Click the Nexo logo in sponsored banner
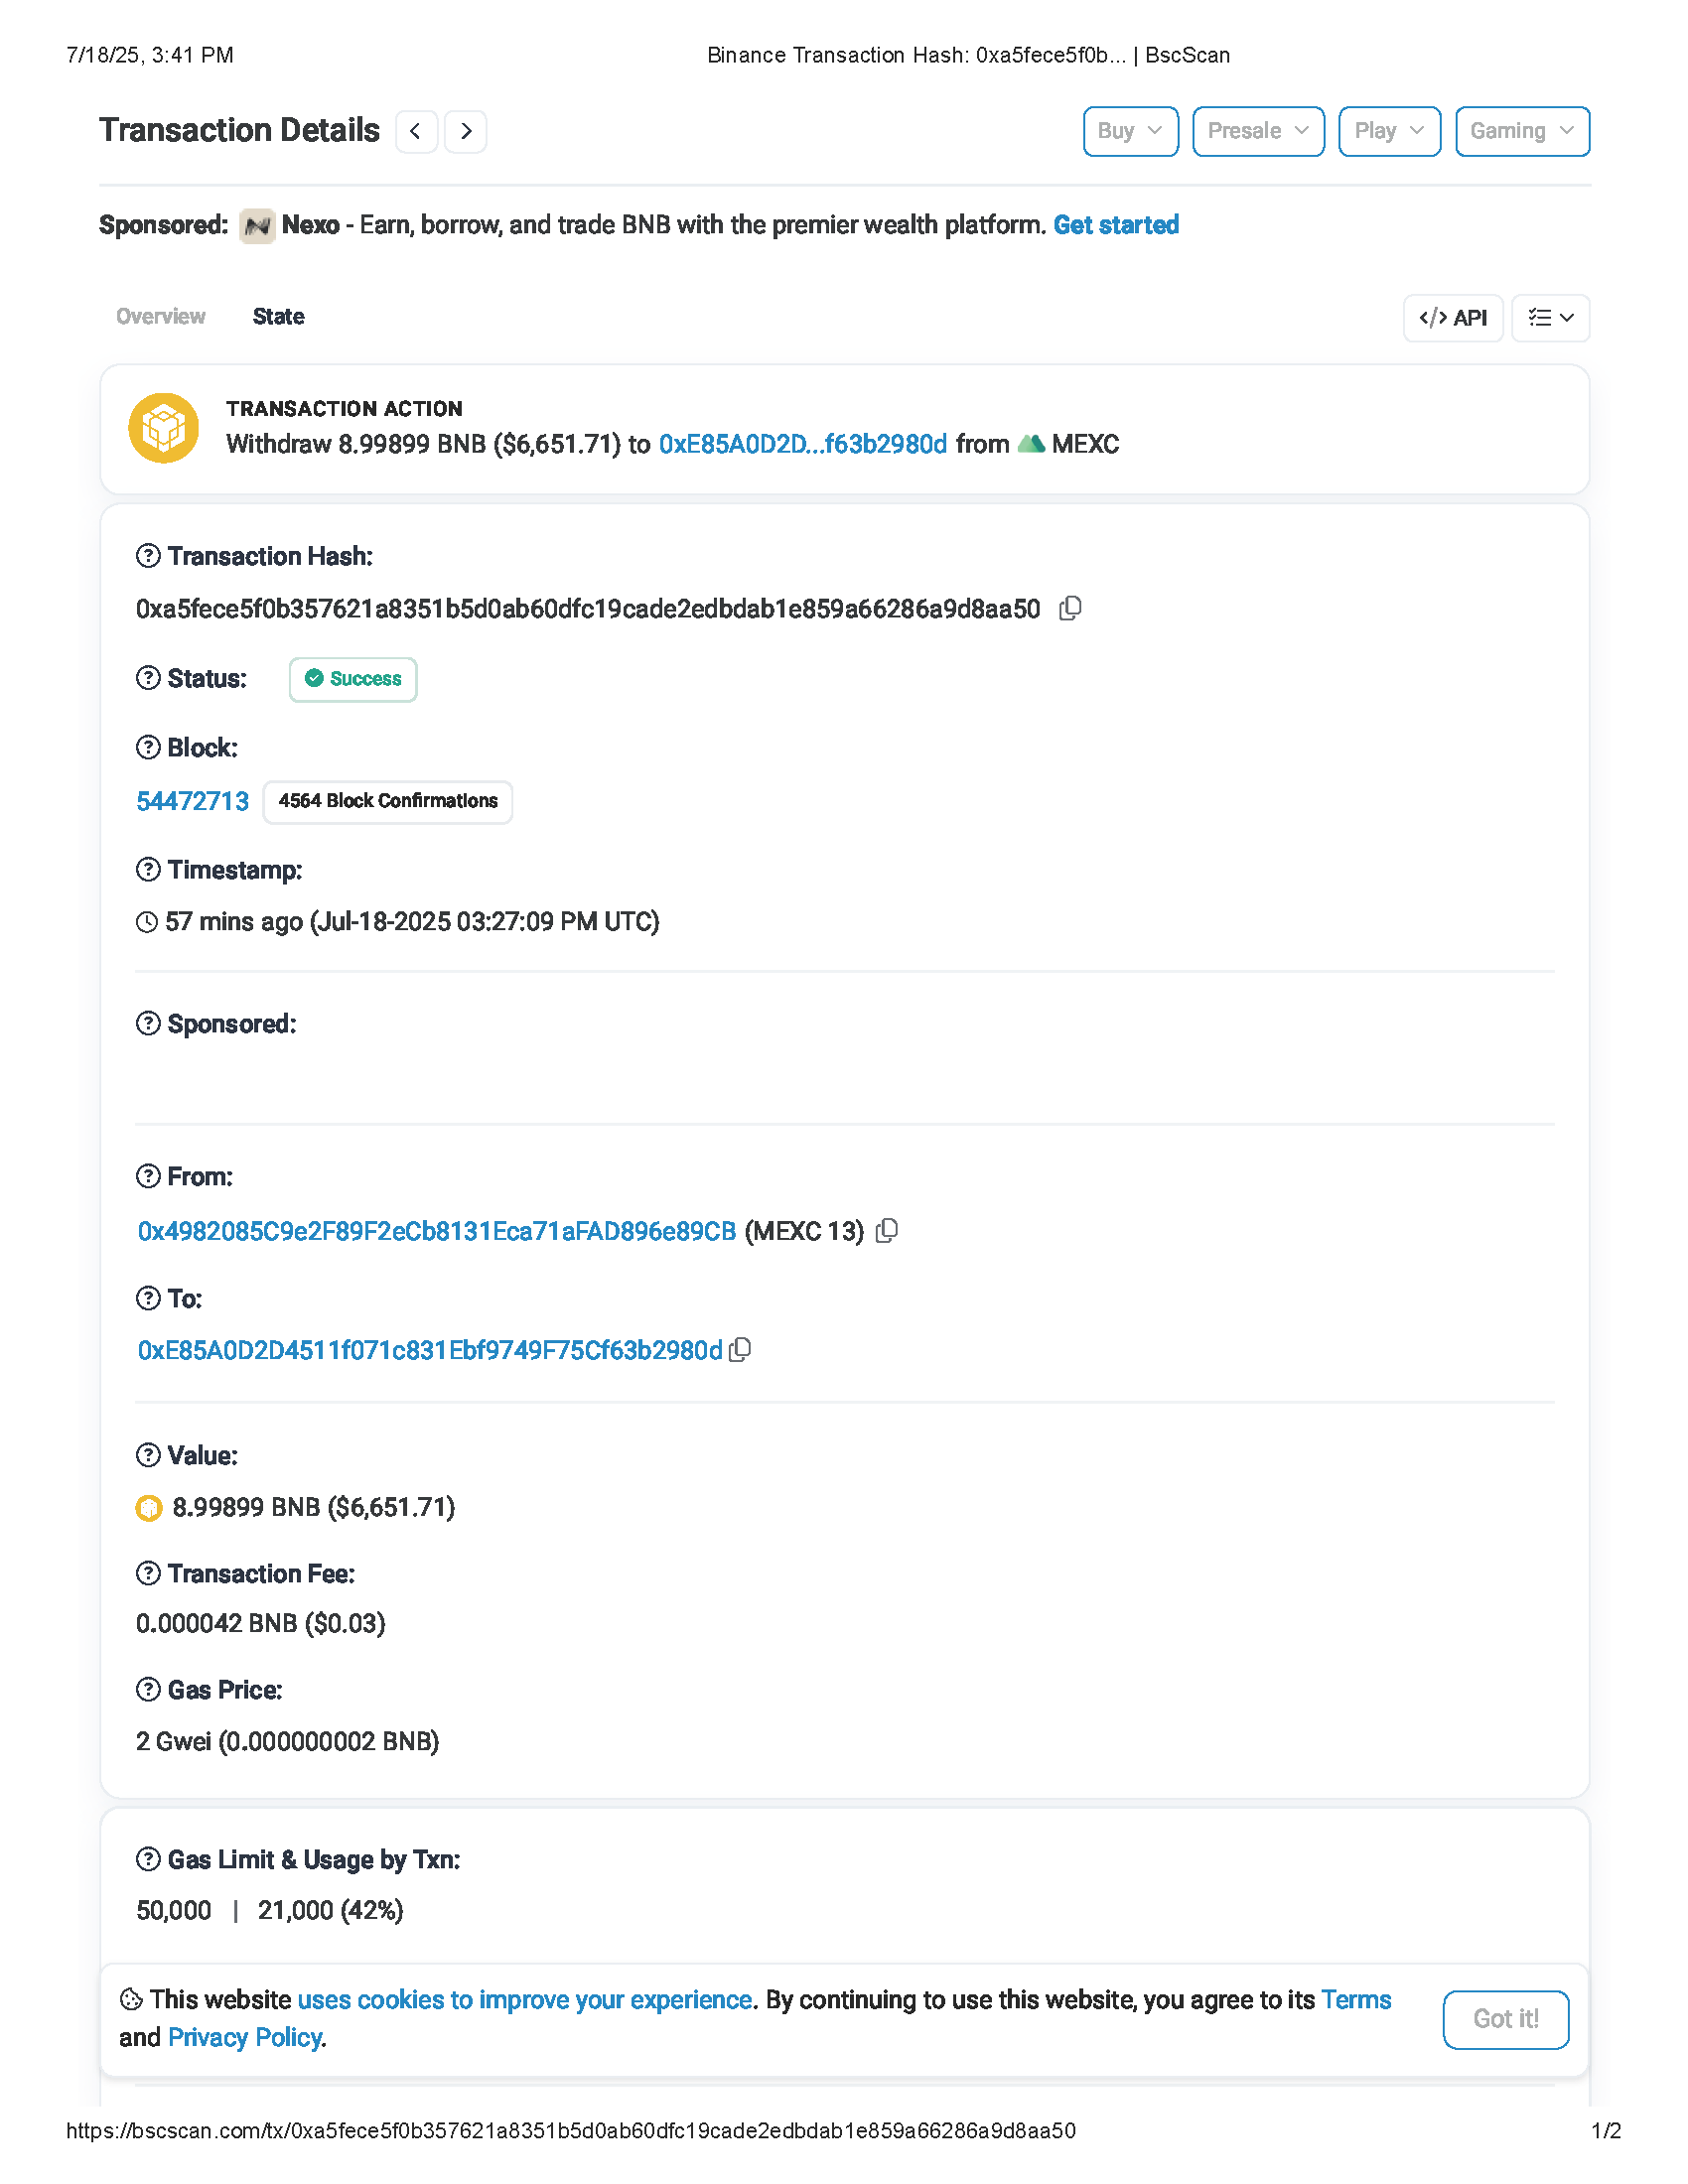The height and width of the screenshot is (2184, 1688). 258,225
